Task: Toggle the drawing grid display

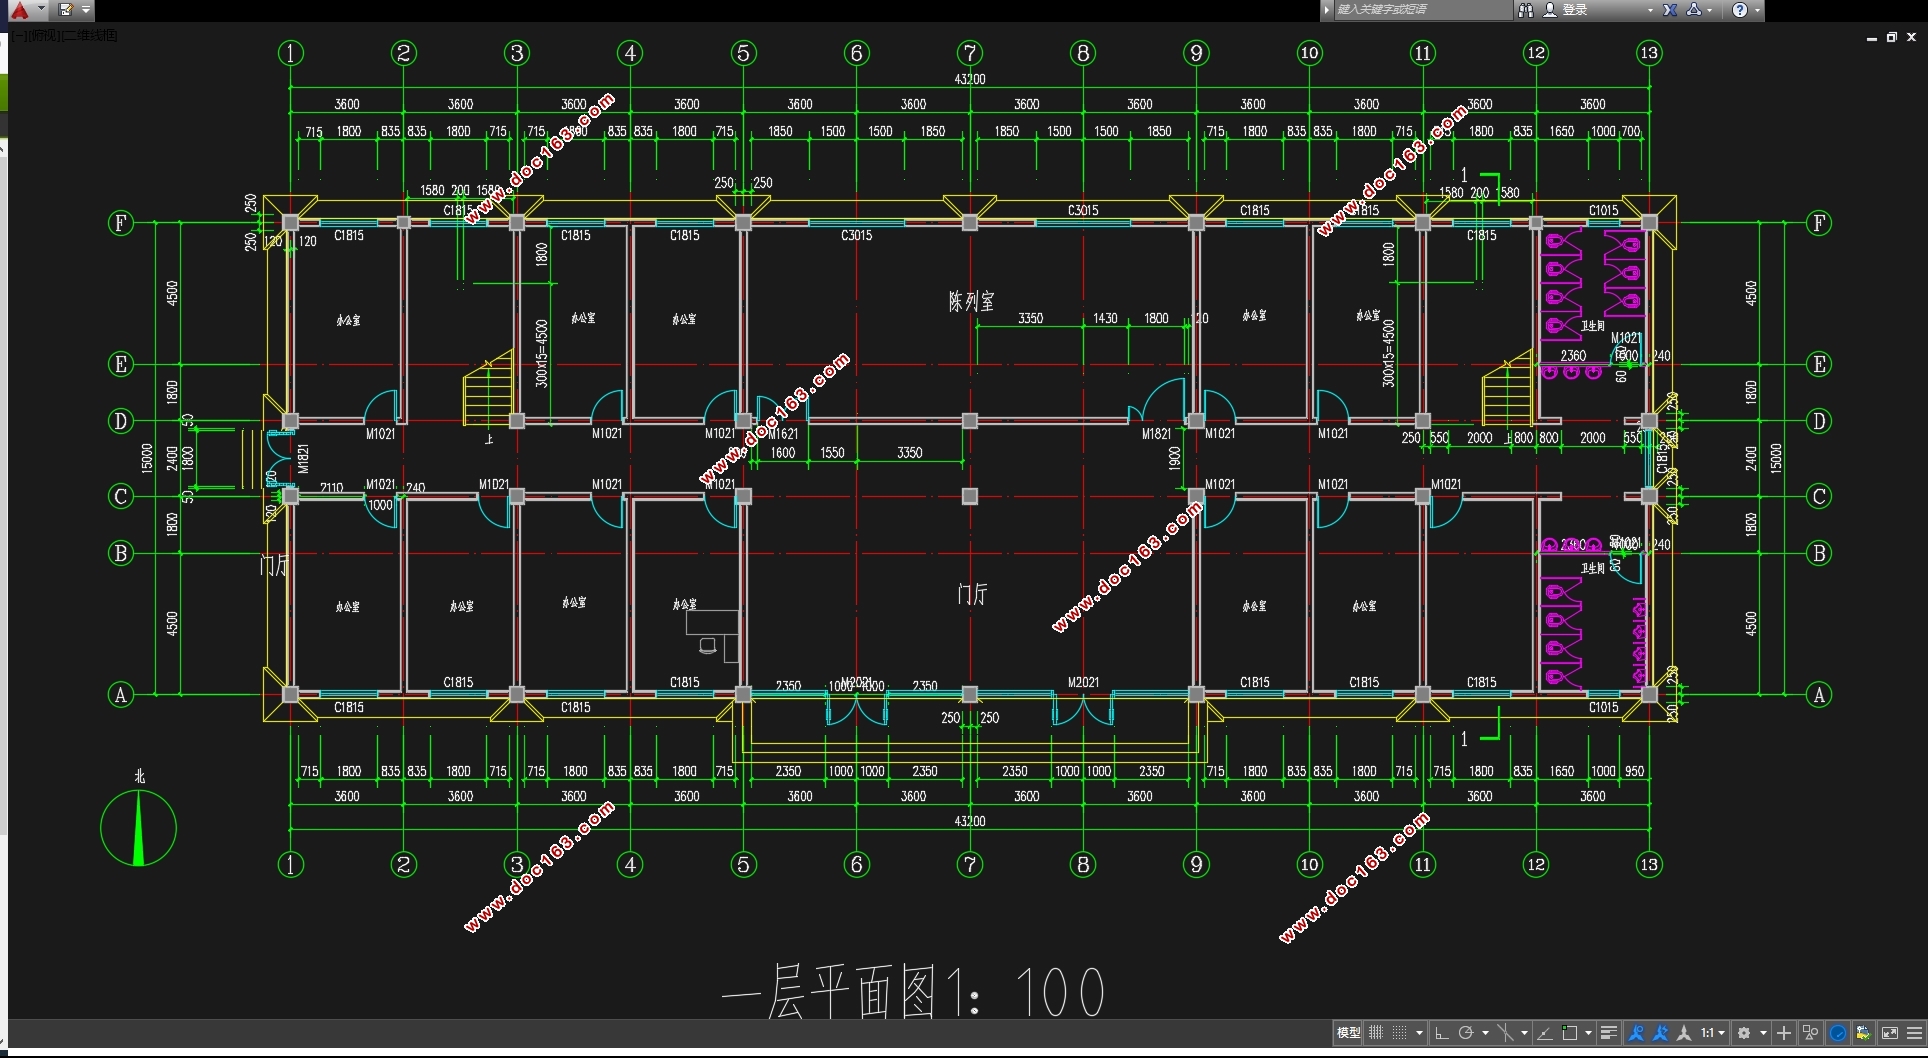Action: click(1376, 1033)
